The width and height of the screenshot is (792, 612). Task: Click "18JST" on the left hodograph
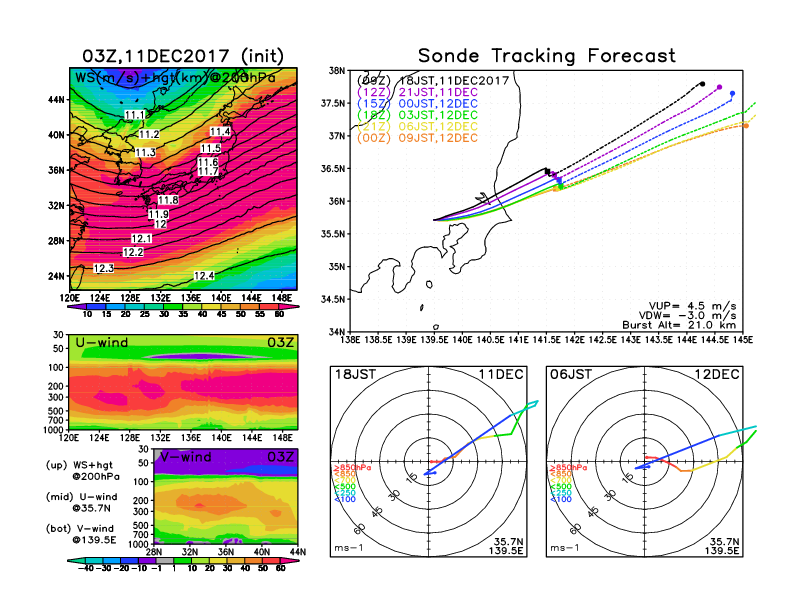click(x=356, y=374)
